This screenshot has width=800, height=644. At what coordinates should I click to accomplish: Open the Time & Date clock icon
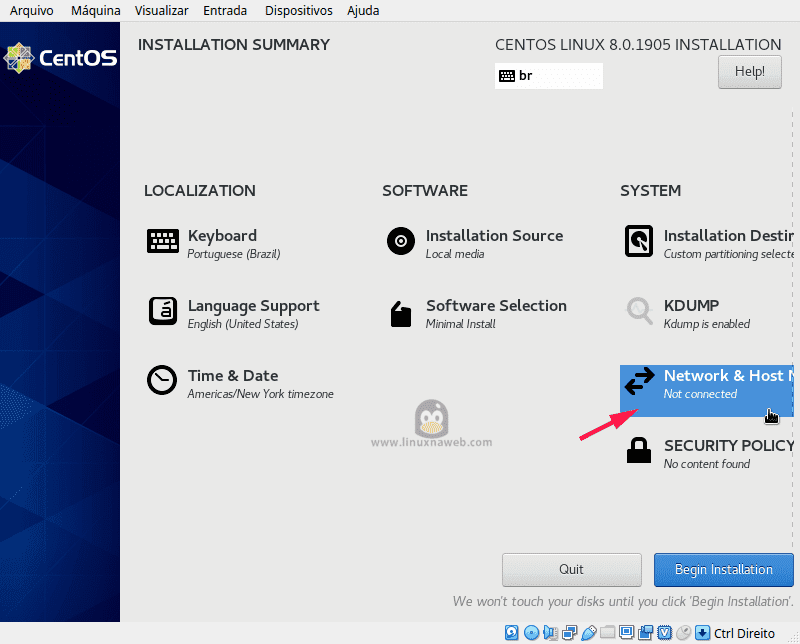pyautogui.click(x=162, y=380)
